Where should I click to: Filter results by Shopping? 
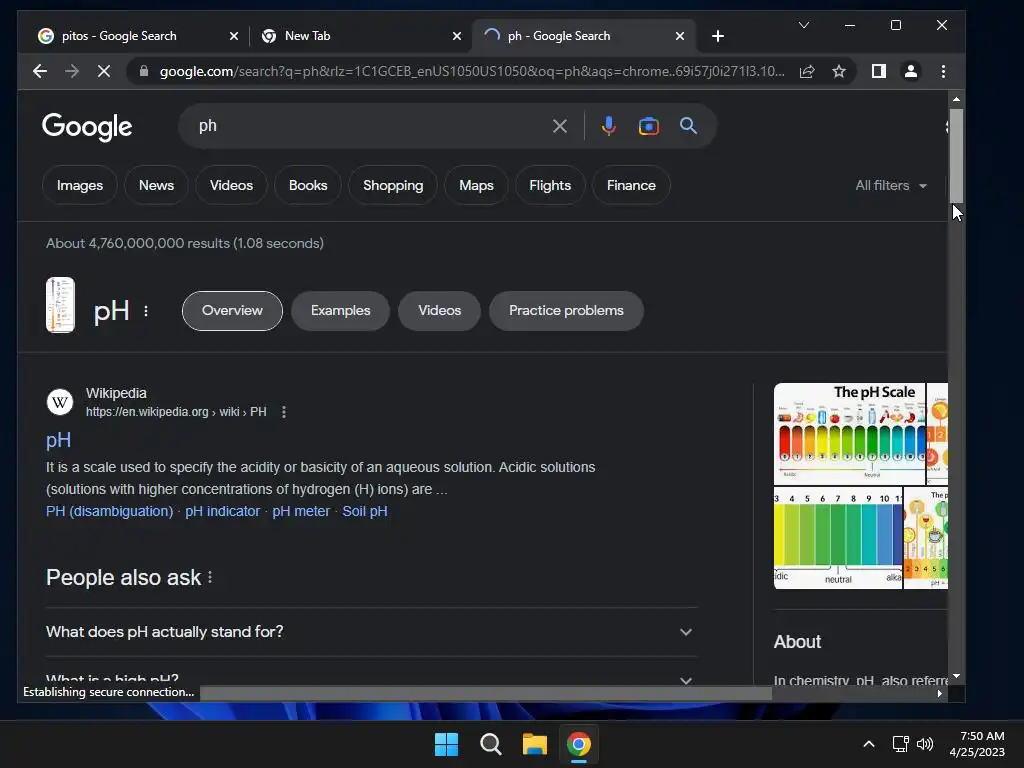pyautogui.click(x=393, y=185)
